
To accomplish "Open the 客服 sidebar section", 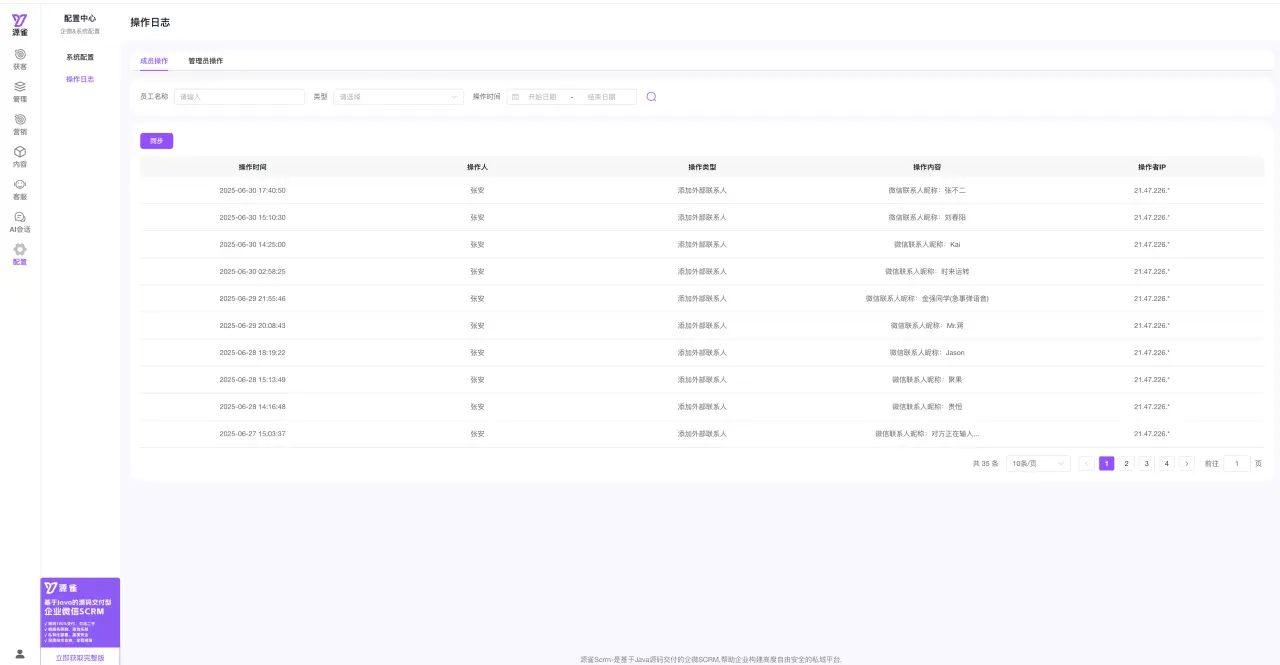I will (x=20, y=190).
